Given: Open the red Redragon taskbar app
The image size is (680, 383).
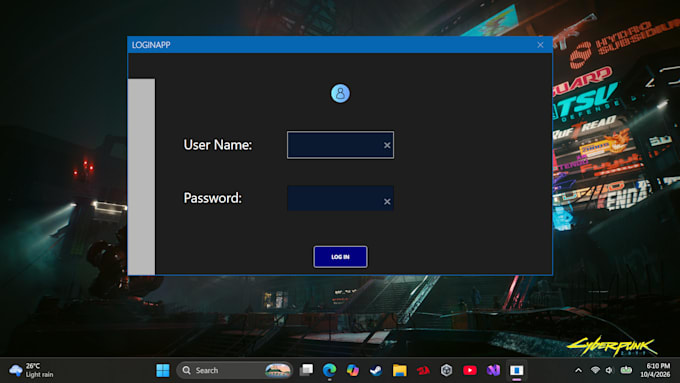Looking at the screenshot, I should 423,370.
